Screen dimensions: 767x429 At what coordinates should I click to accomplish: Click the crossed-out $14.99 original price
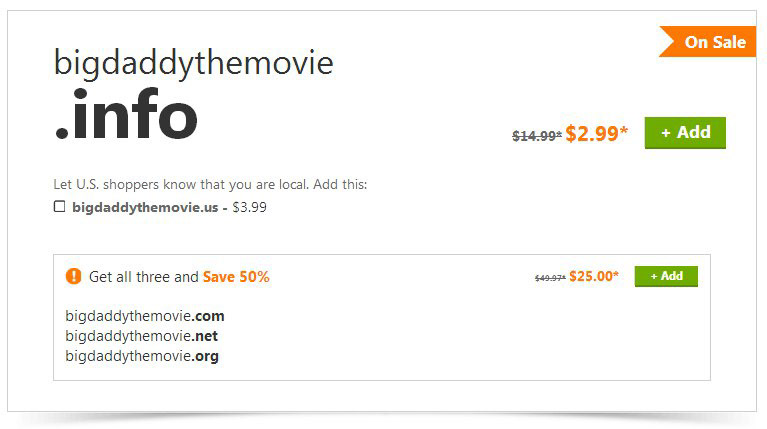click(x=537, y=135)
